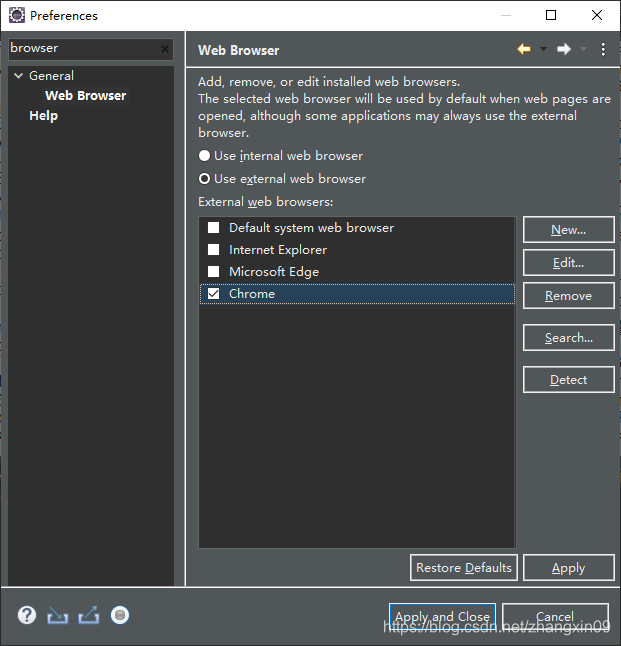Click Restore Defaults
621x646 pixels.
(x=464, y=568)
